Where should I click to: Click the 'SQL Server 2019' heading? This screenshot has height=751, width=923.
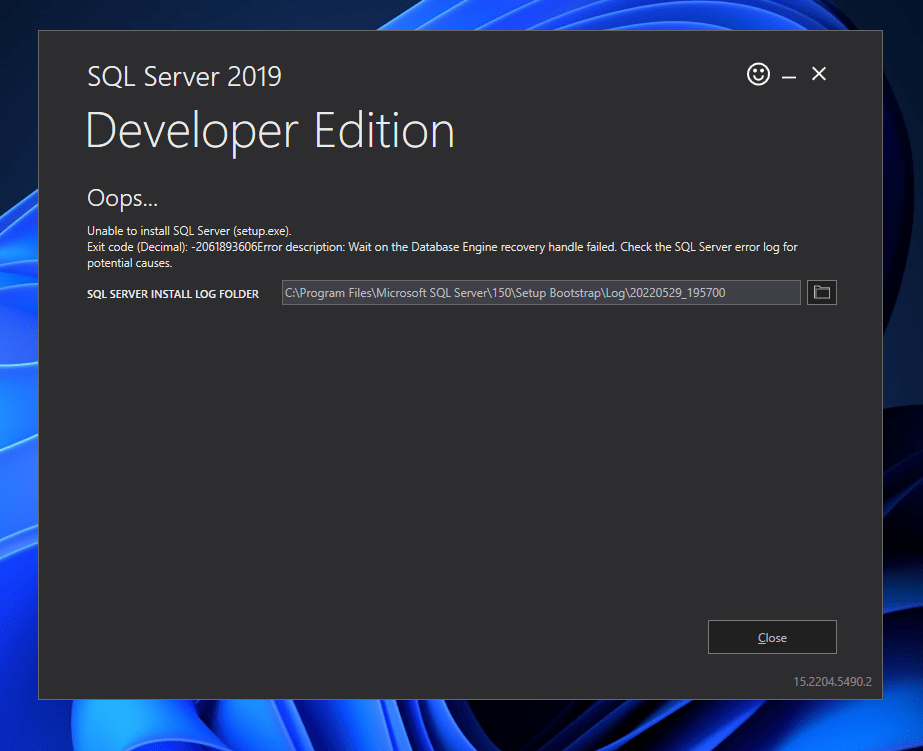pyautogui.click(x=184, y=77)
